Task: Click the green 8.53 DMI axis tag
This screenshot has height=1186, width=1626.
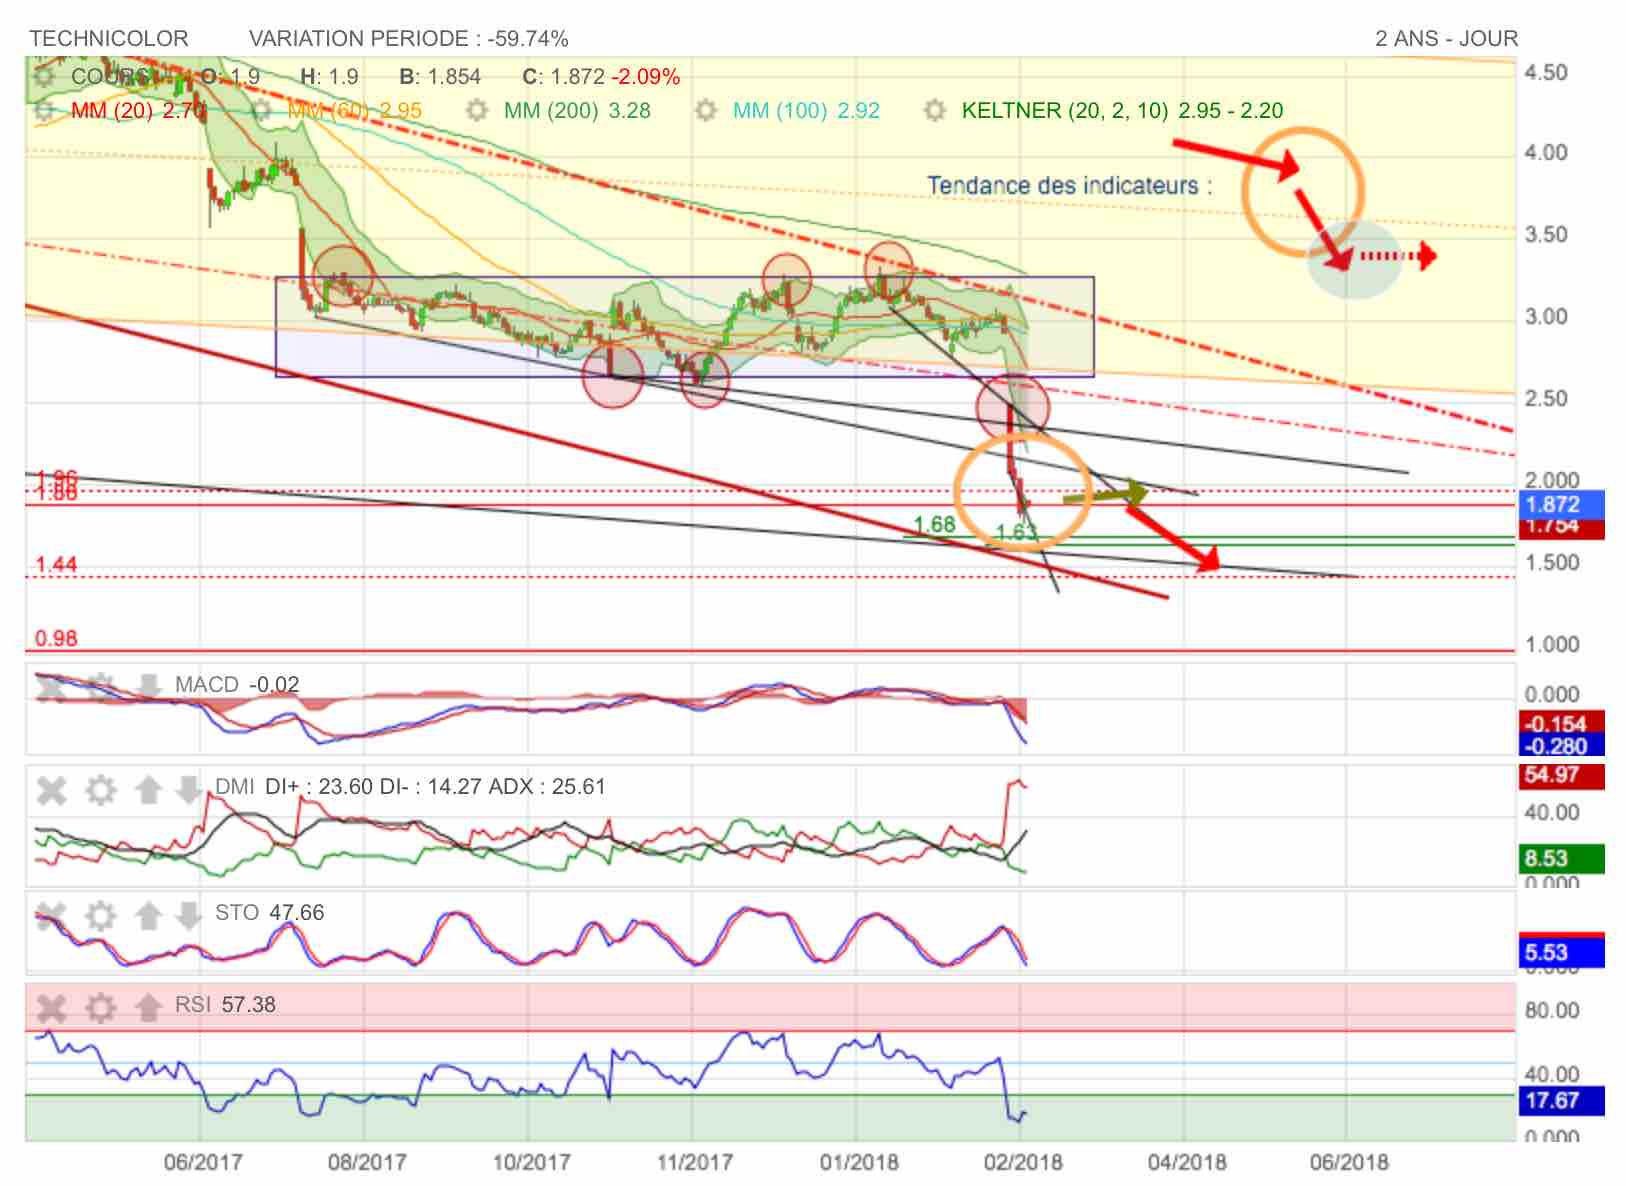Action: point(1561,858)
